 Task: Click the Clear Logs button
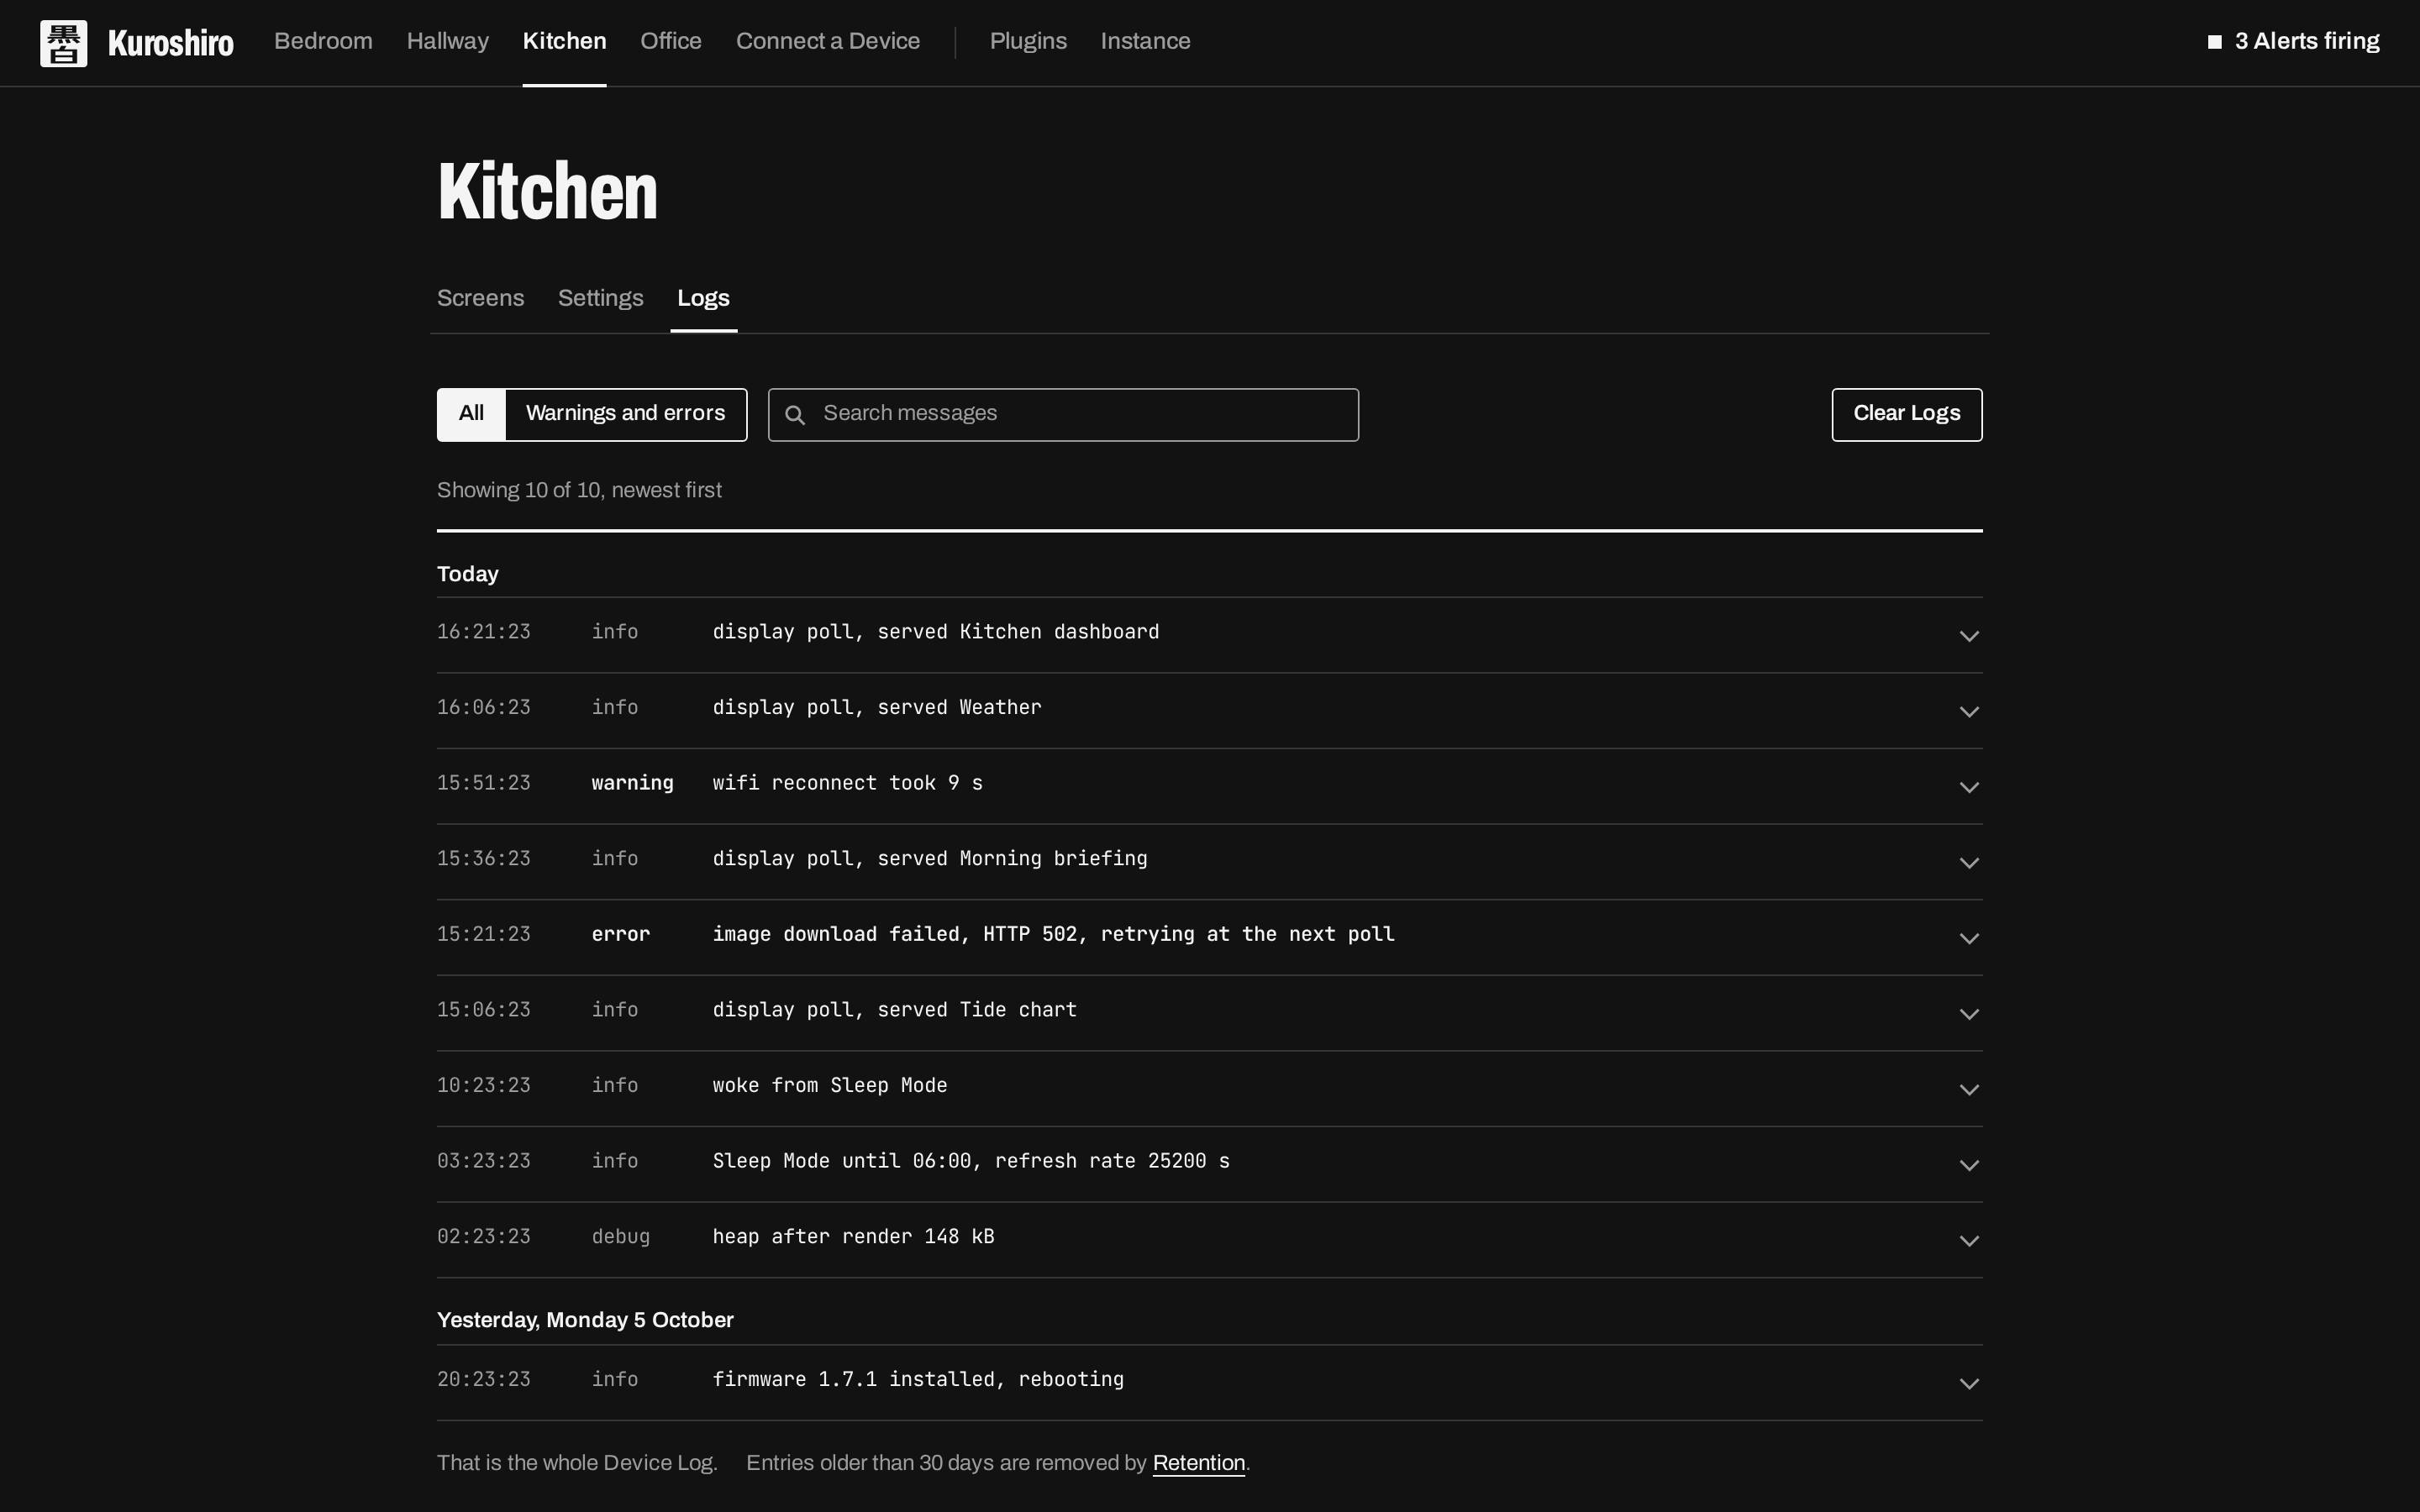tap(1906, 414)
